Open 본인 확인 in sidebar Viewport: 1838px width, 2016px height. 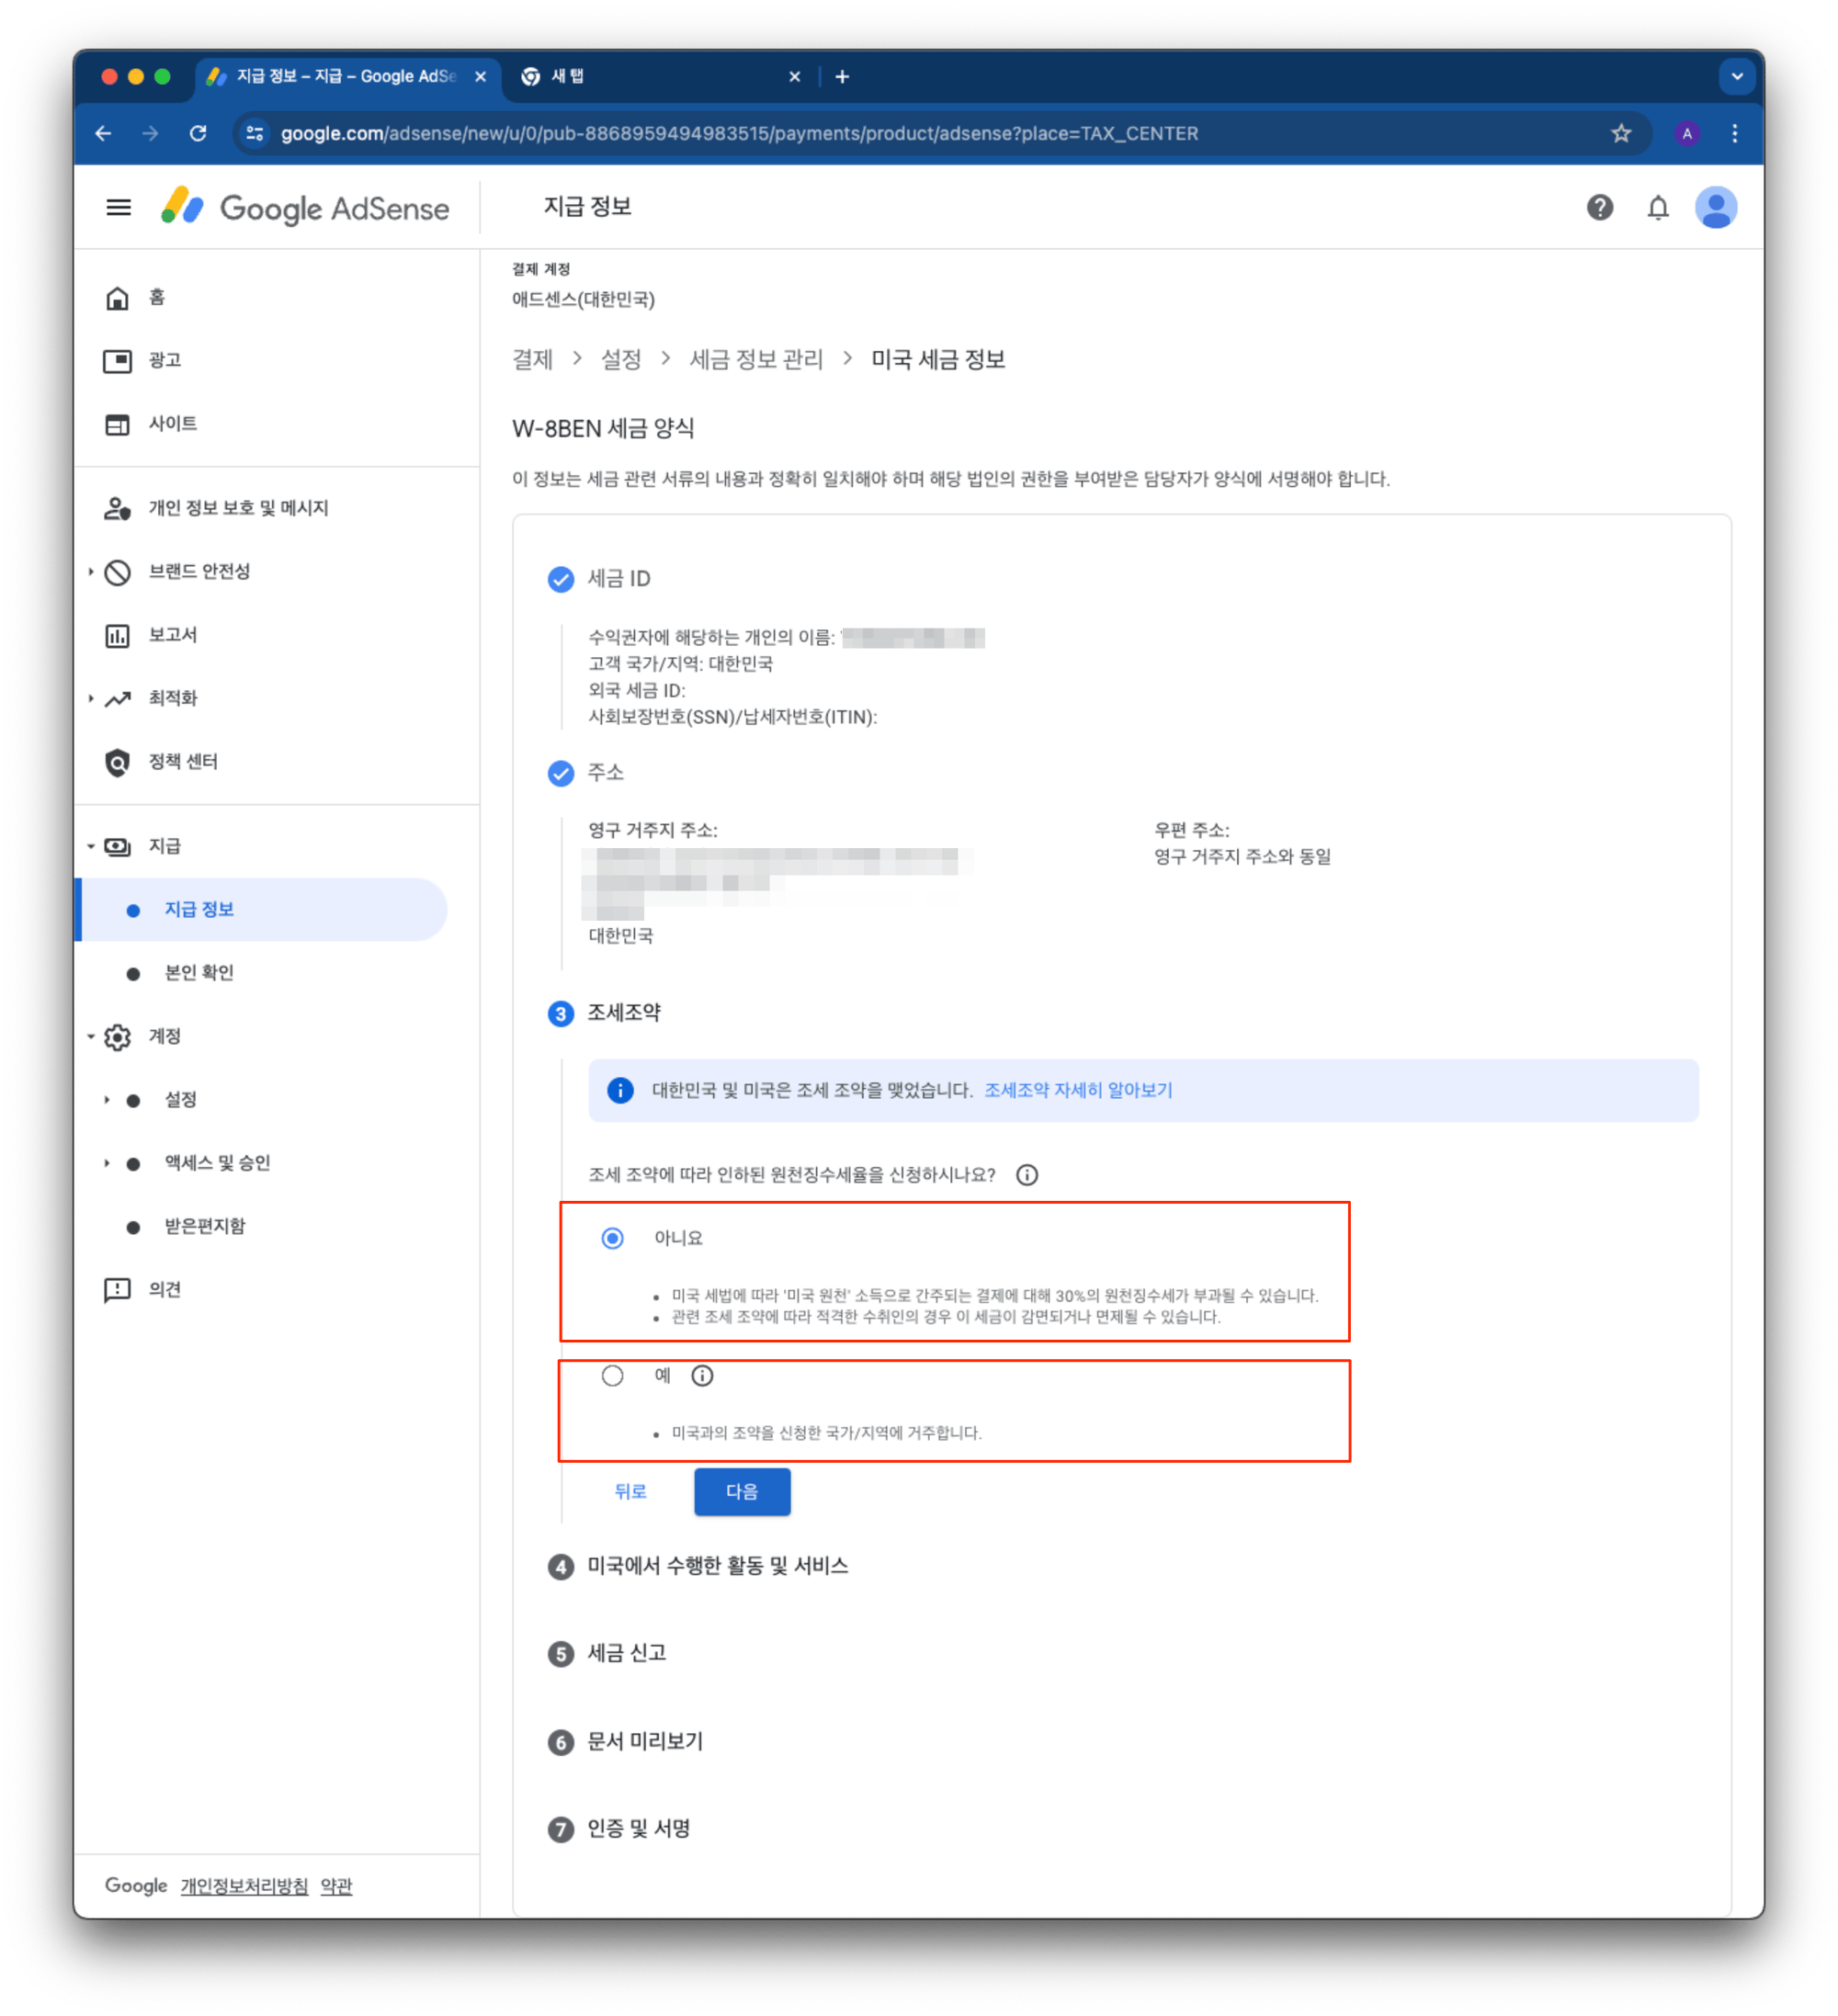198,972
